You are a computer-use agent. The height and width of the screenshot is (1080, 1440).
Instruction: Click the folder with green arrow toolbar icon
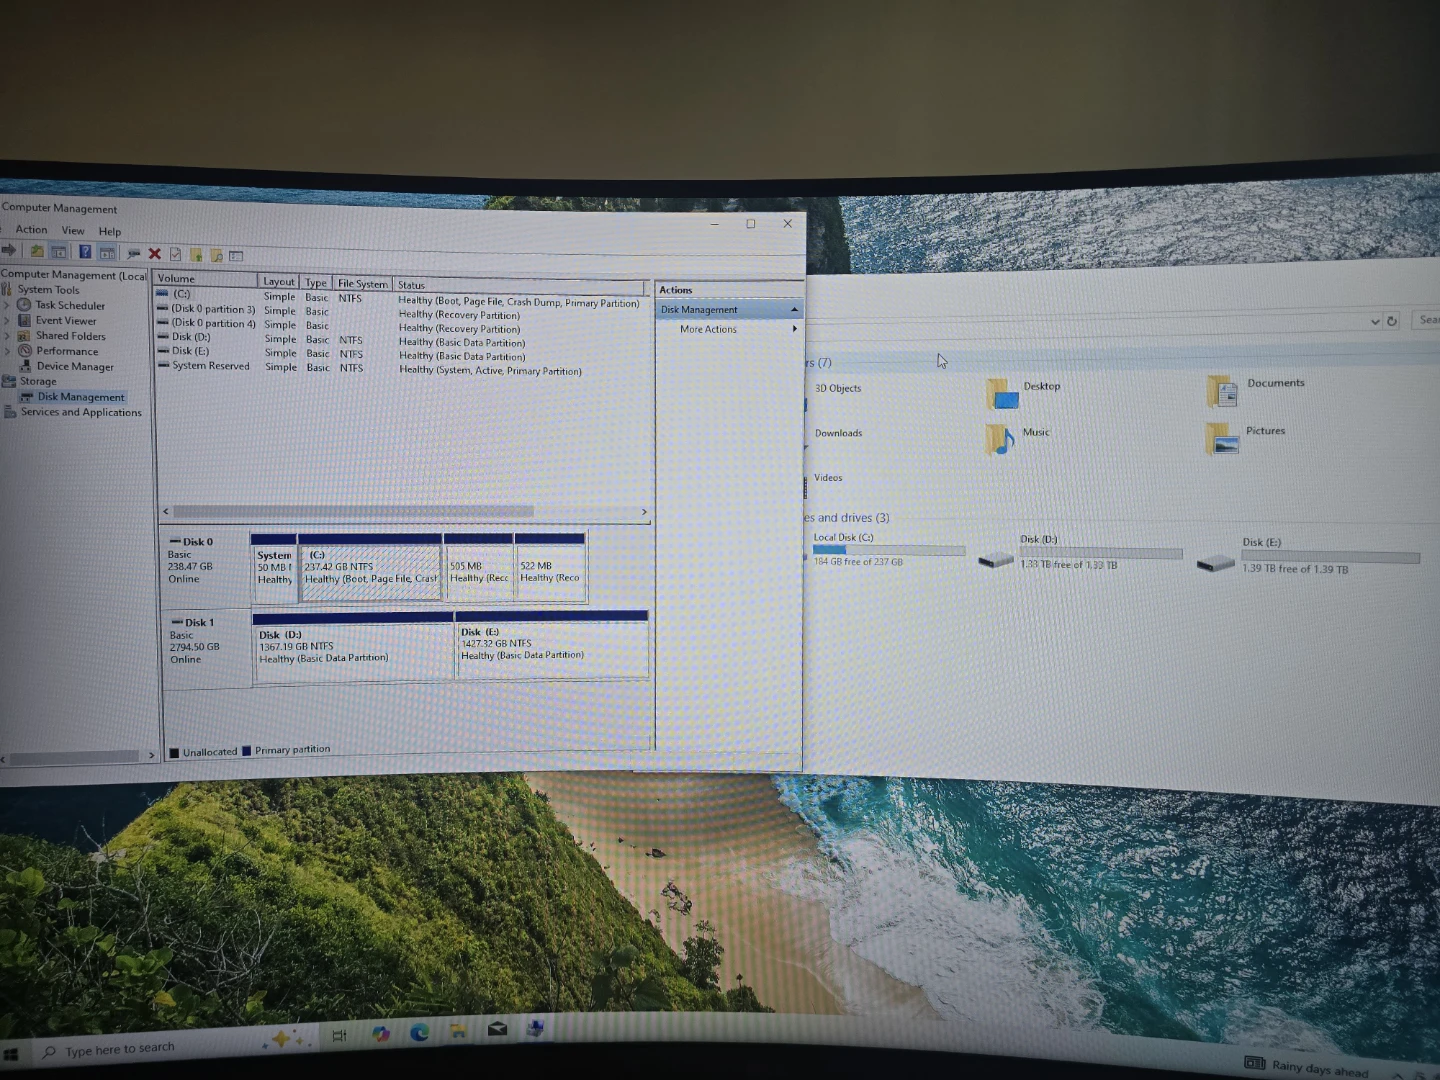(x=196, y=255)
